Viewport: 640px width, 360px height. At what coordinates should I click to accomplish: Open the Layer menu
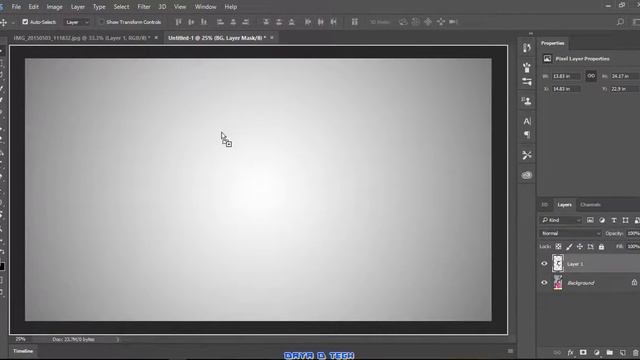pyautogui.click(x=78, y=7)
